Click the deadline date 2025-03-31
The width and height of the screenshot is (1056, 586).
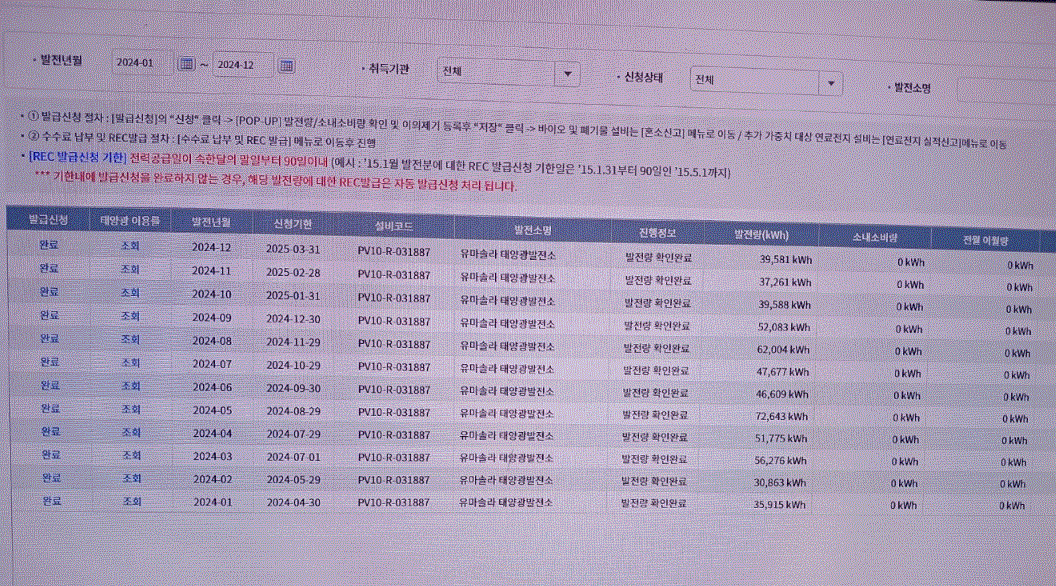[293, 249]
